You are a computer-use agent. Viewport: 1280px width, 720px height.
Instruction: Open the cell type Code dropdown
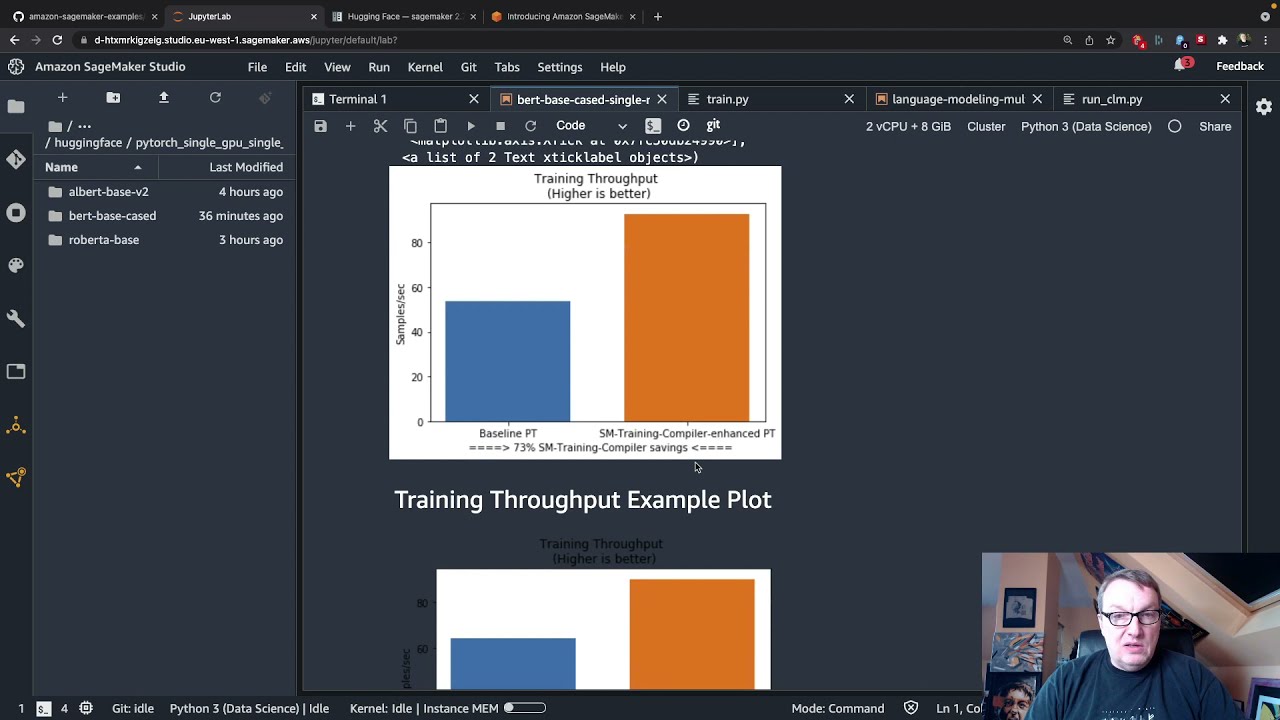point(591,126)
